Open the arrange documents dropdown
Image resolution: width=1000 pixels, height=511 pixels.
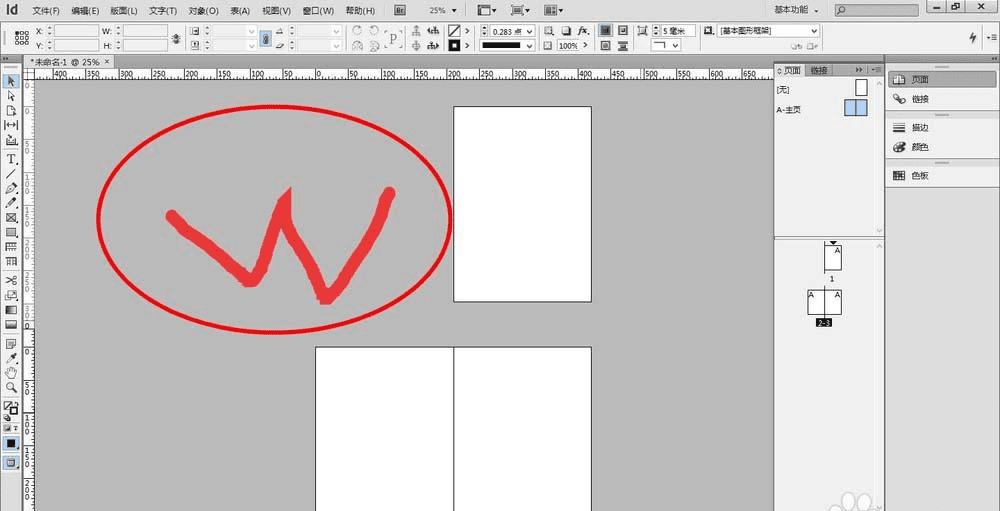pos(554,10)
